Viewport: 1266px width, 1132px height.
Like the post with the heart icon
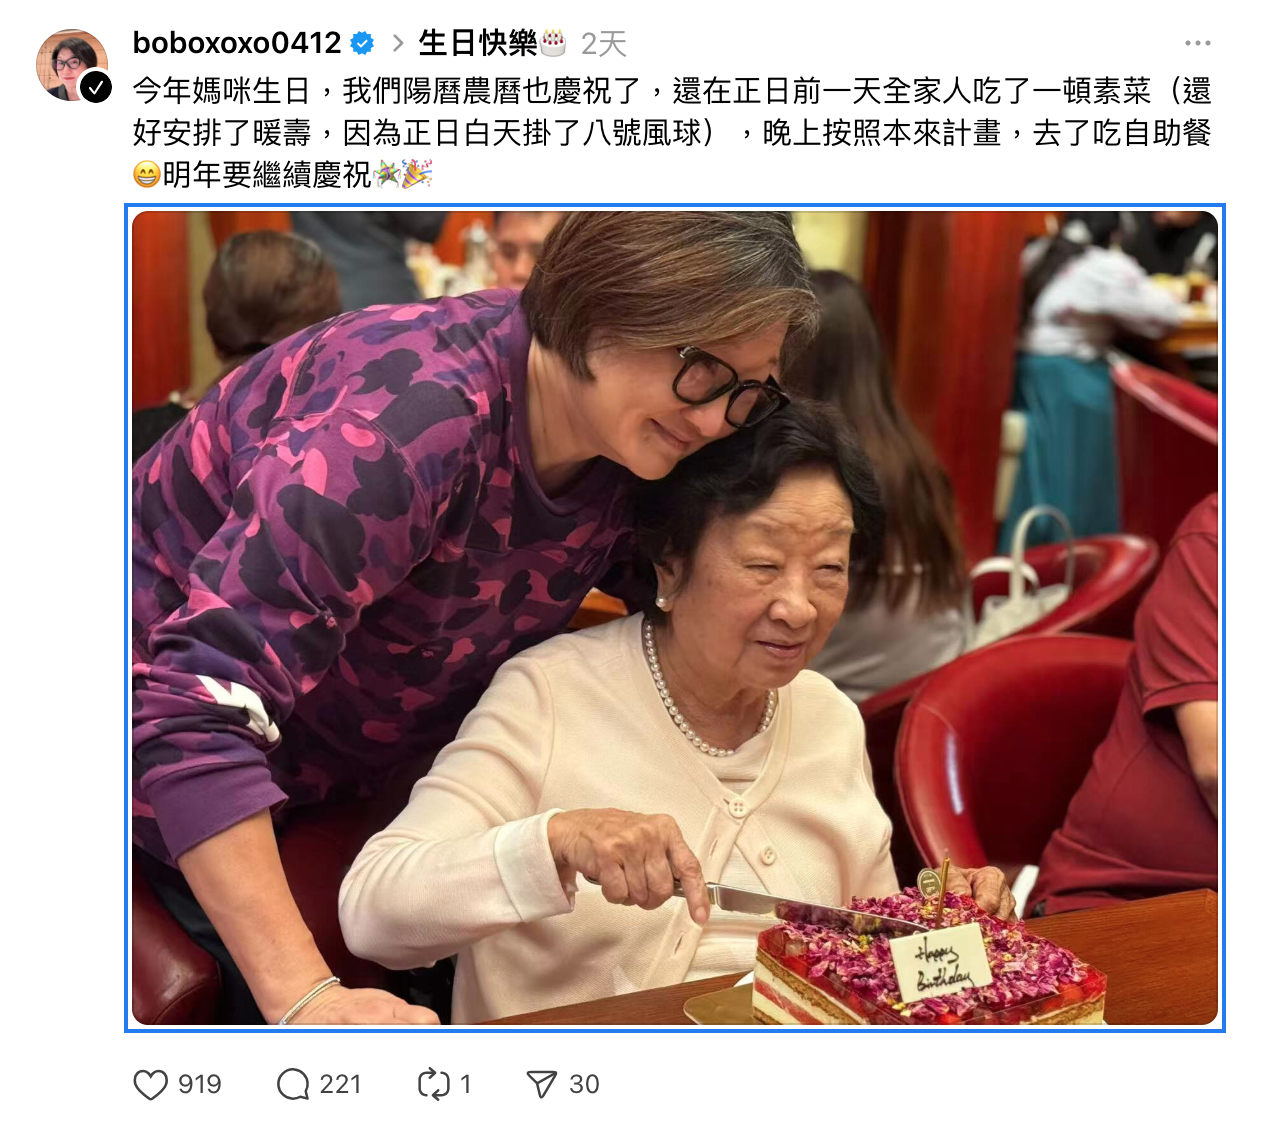(x=151, y=1084)
